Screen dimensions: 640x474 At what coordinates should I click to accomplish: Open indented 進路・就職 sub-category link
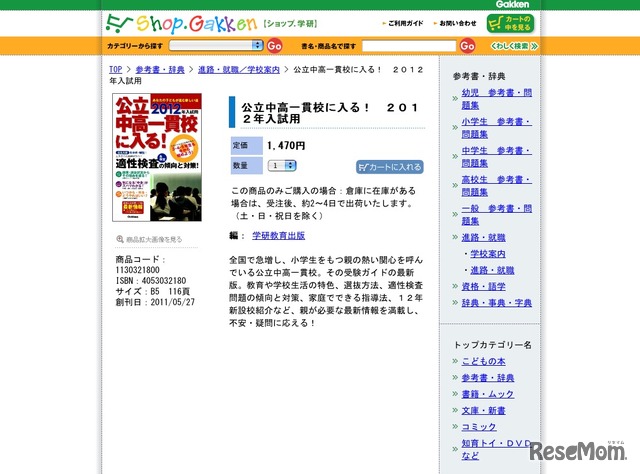[492, 270]
